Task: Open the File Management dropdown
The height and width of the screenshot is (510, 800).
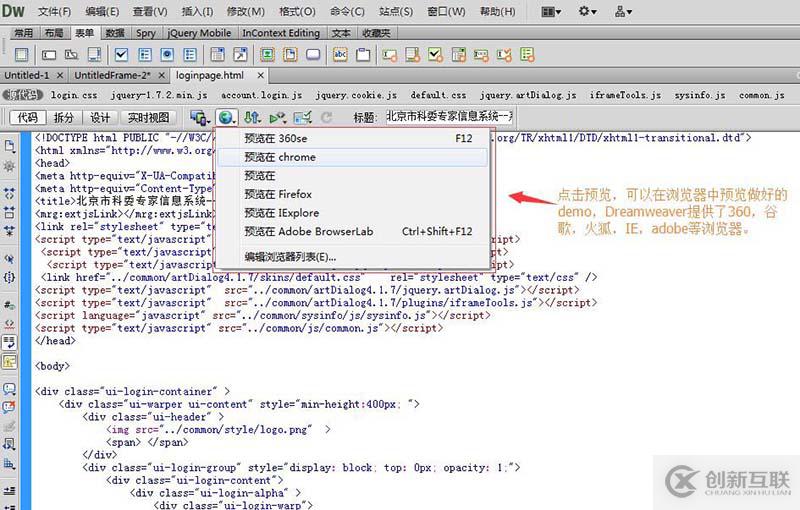Action: click(x=252, y=118)
